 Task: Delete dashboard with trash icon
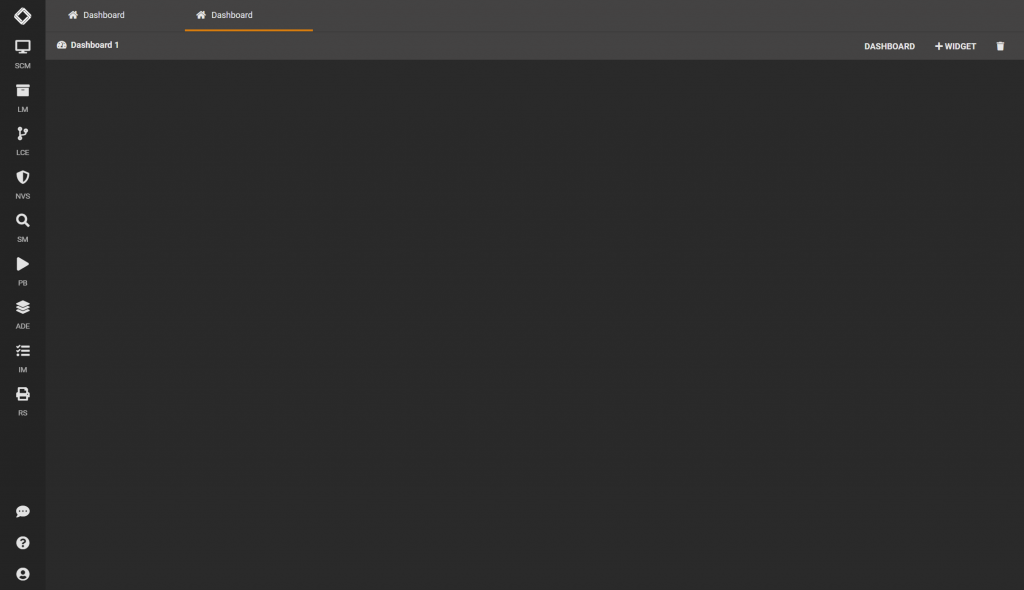(1000, 46)
